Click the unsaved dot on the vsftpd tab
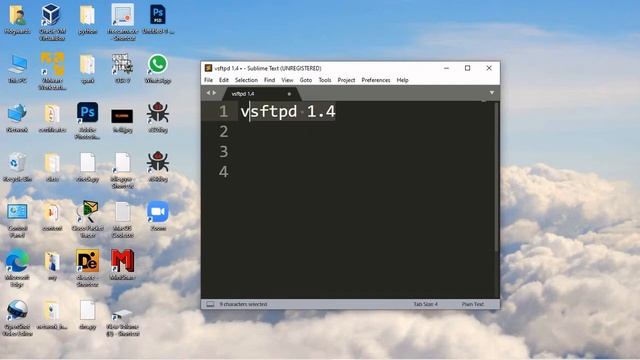640x360 pixels. [x=289, y=94]
